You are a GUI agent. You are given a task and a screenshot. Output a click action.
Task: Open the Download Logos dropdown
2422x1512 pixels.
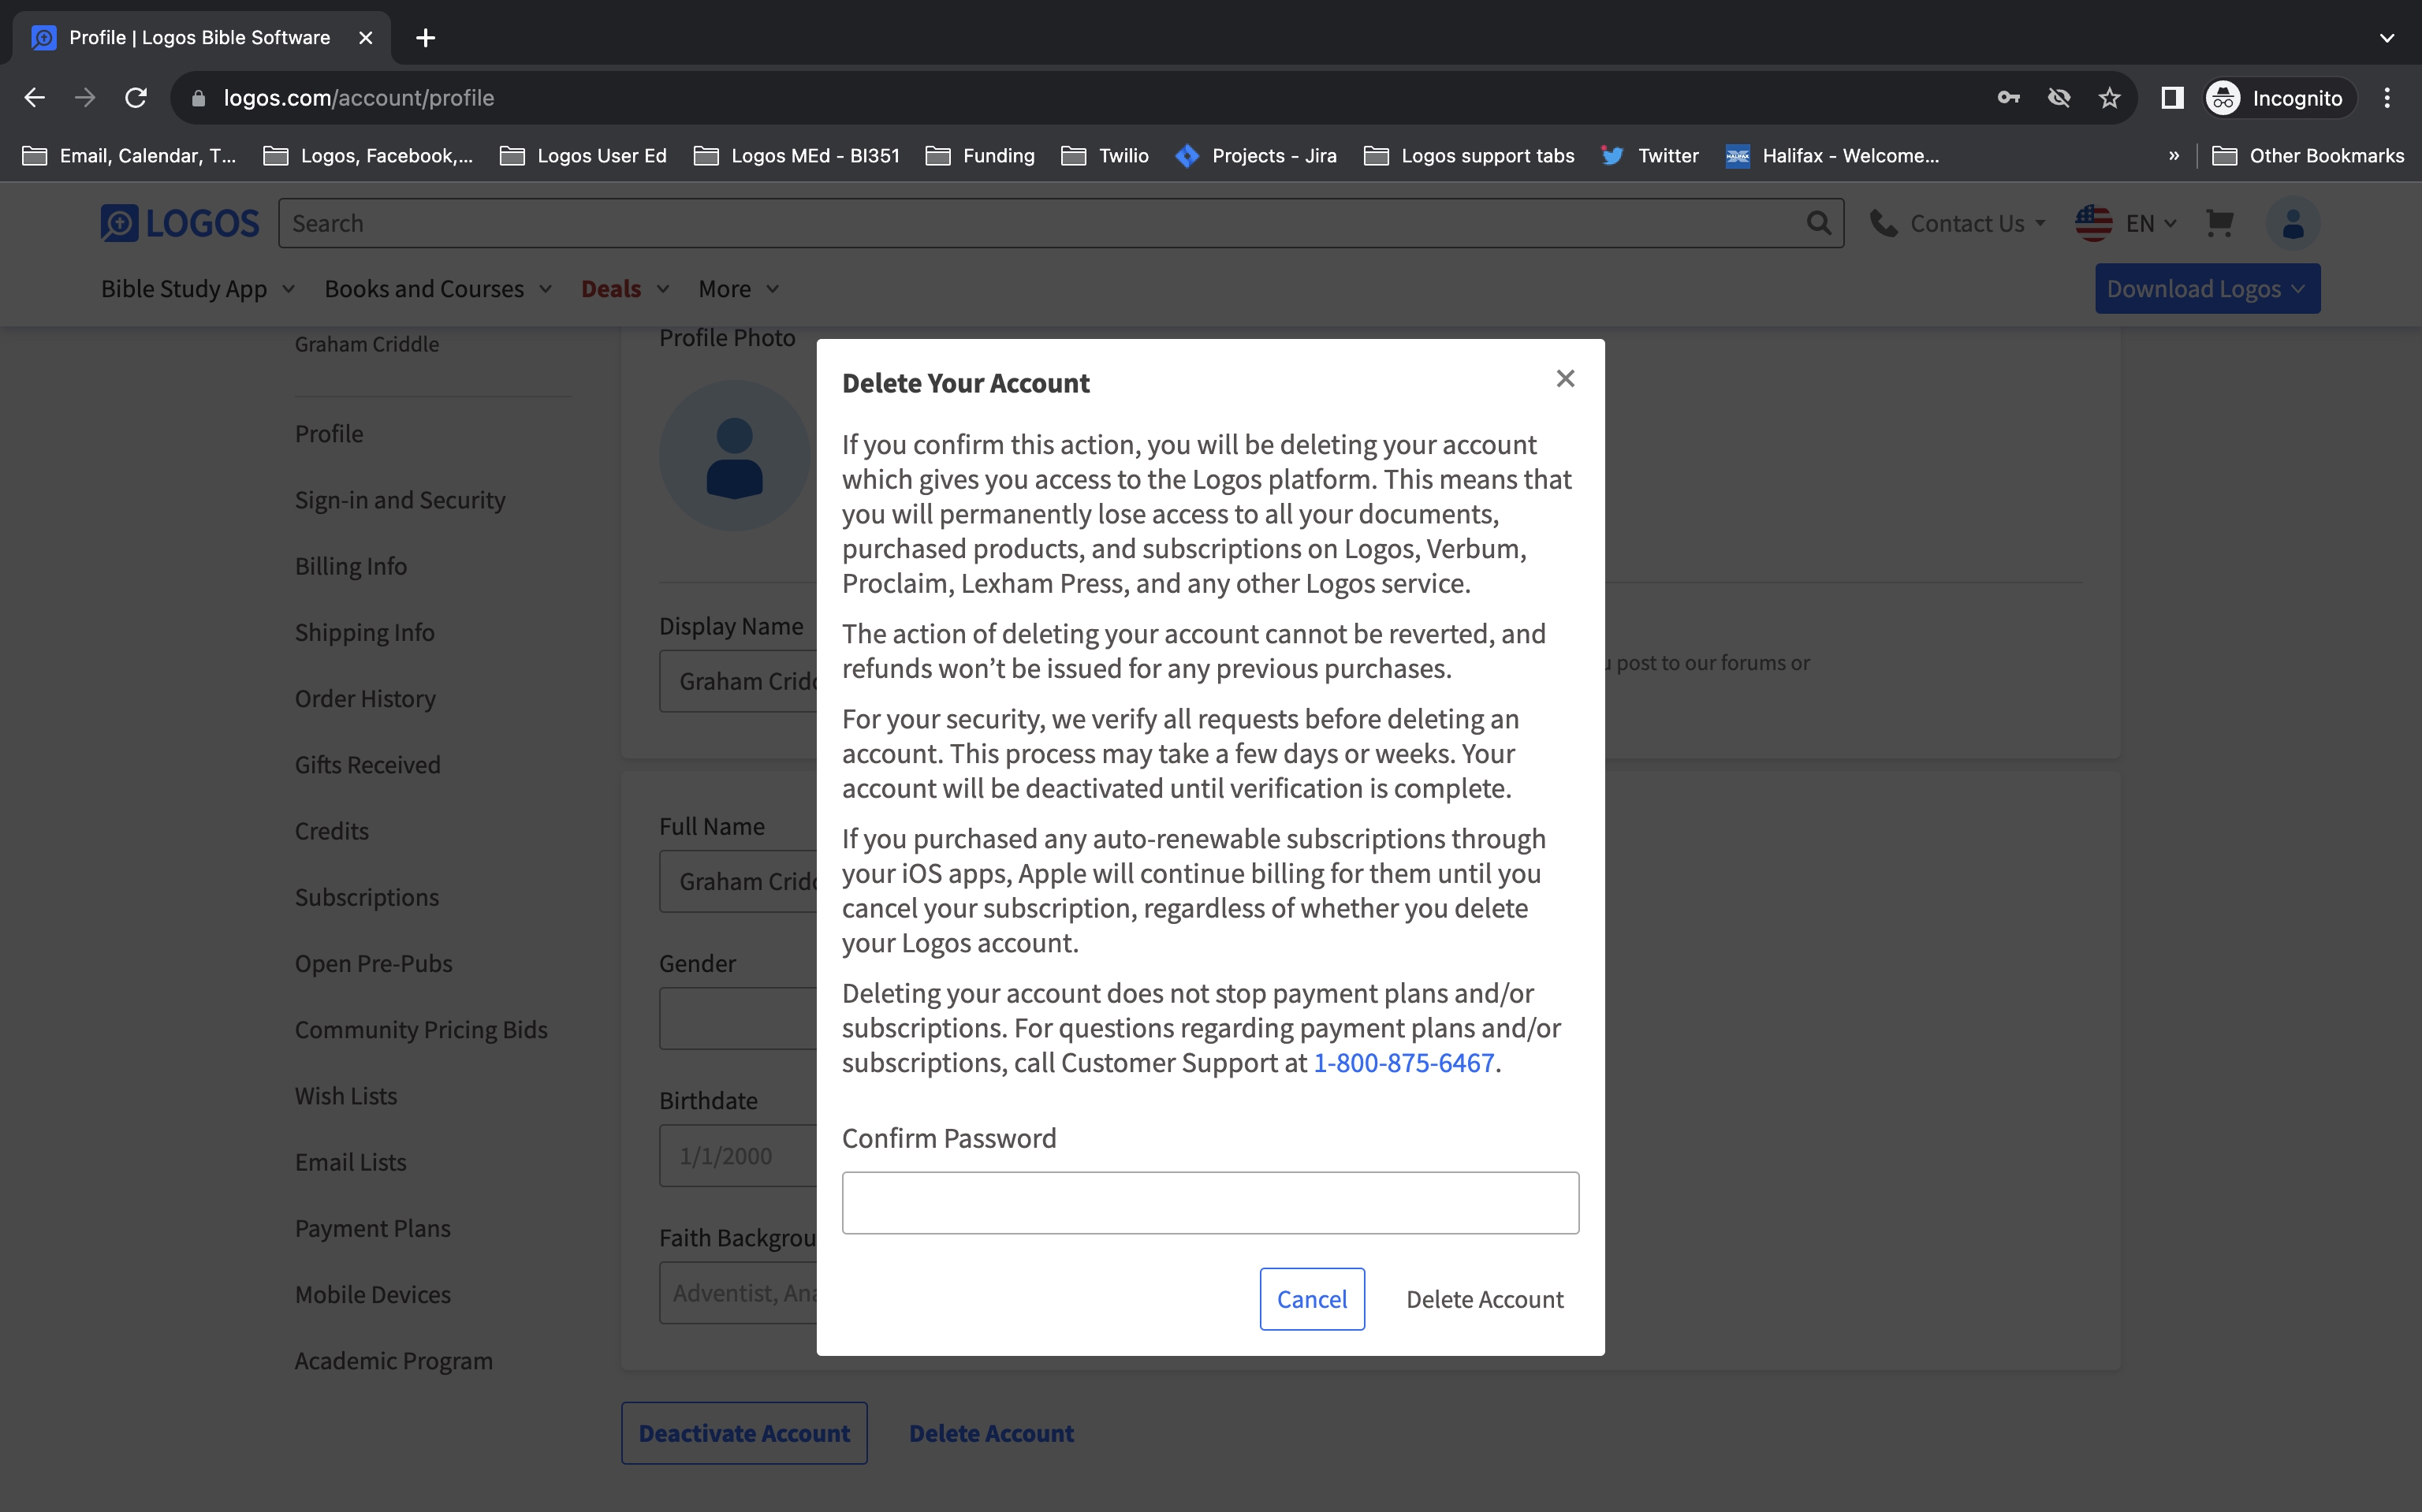[2207, 289]
